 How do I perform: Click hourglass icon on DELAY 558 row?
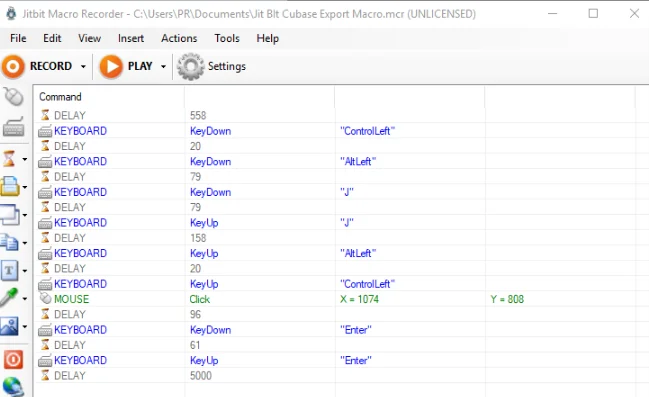(x=45, y=115)
